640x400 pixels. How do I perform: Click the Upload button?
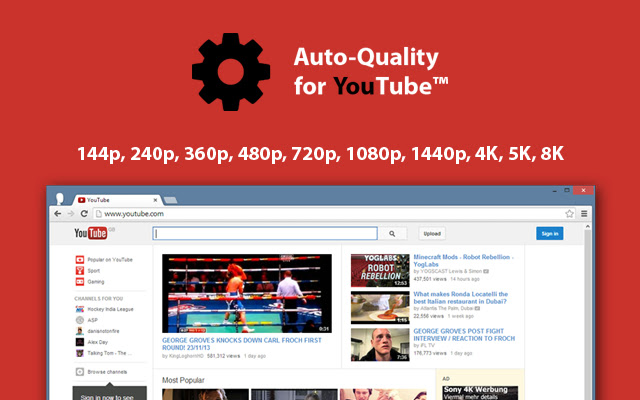(432, 234)
